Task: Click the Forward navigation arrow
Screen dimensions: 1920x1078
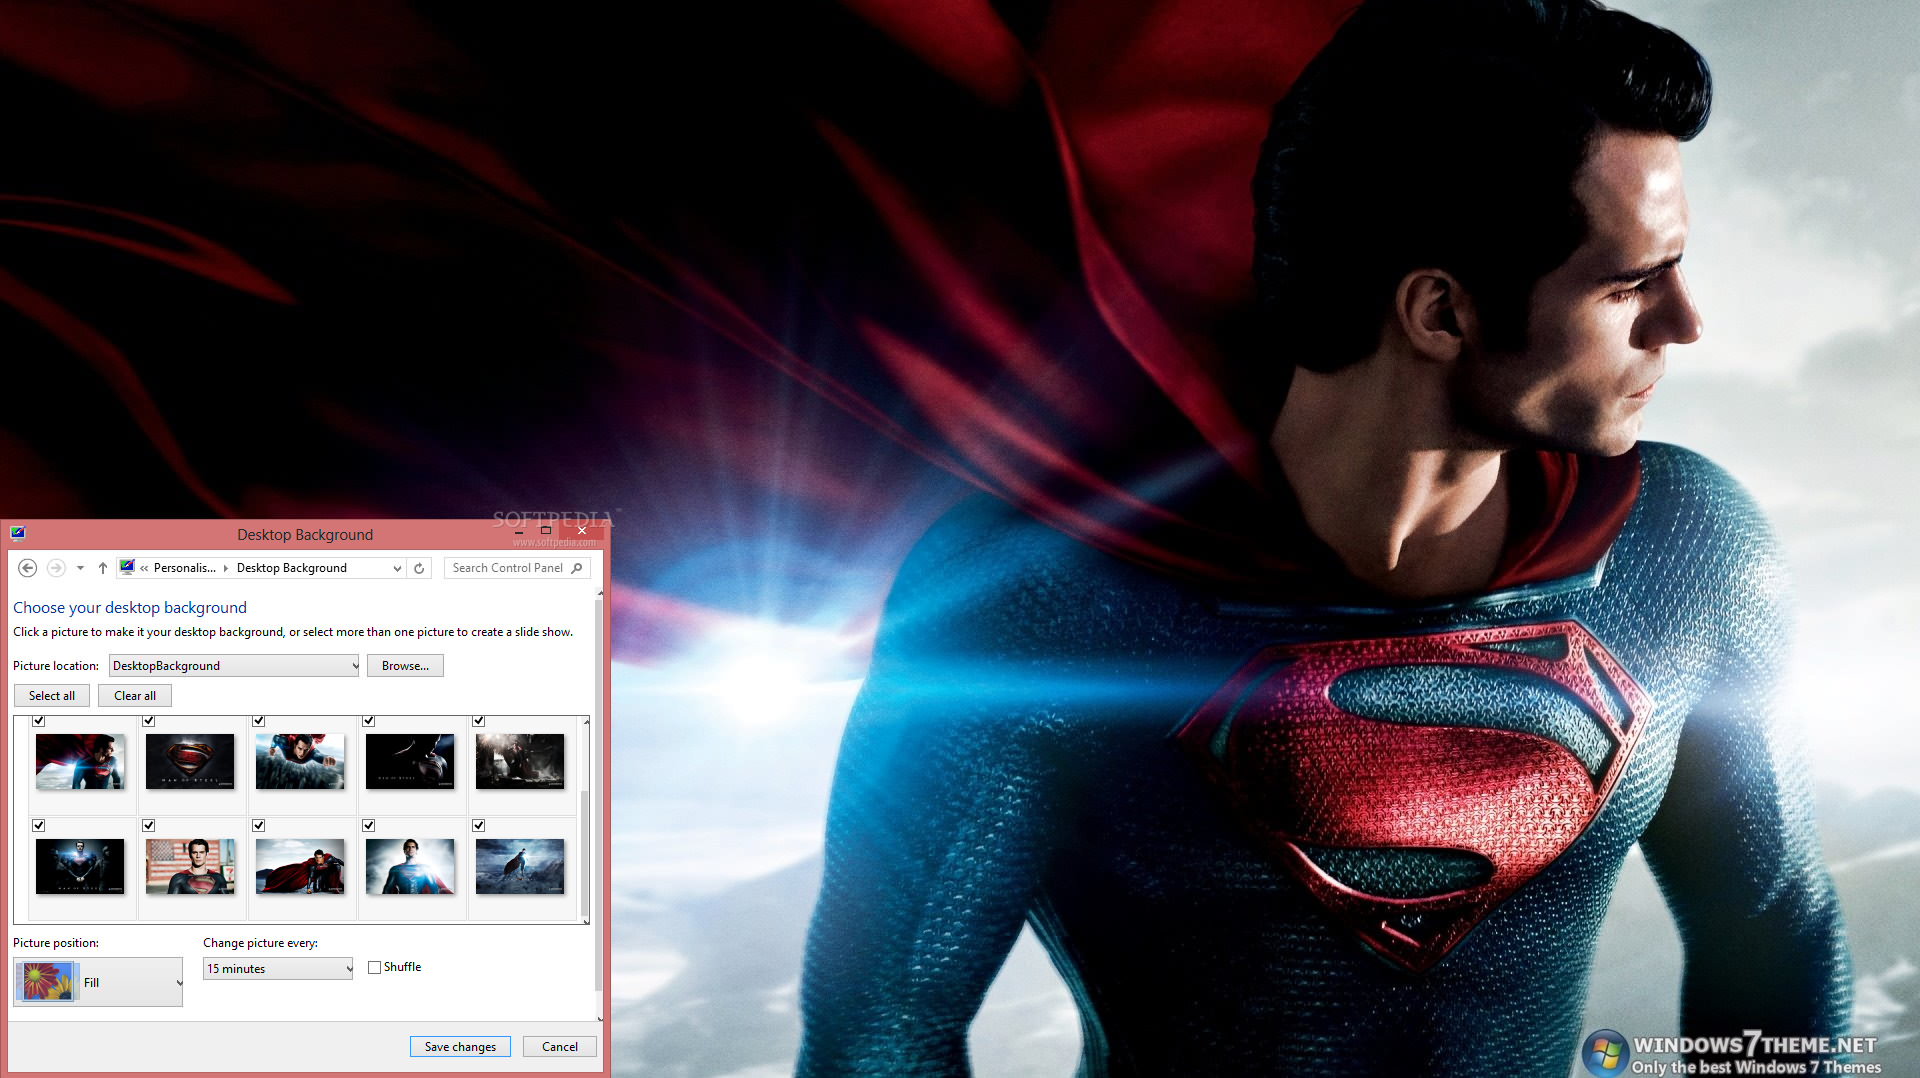Action: click(56, 568)
